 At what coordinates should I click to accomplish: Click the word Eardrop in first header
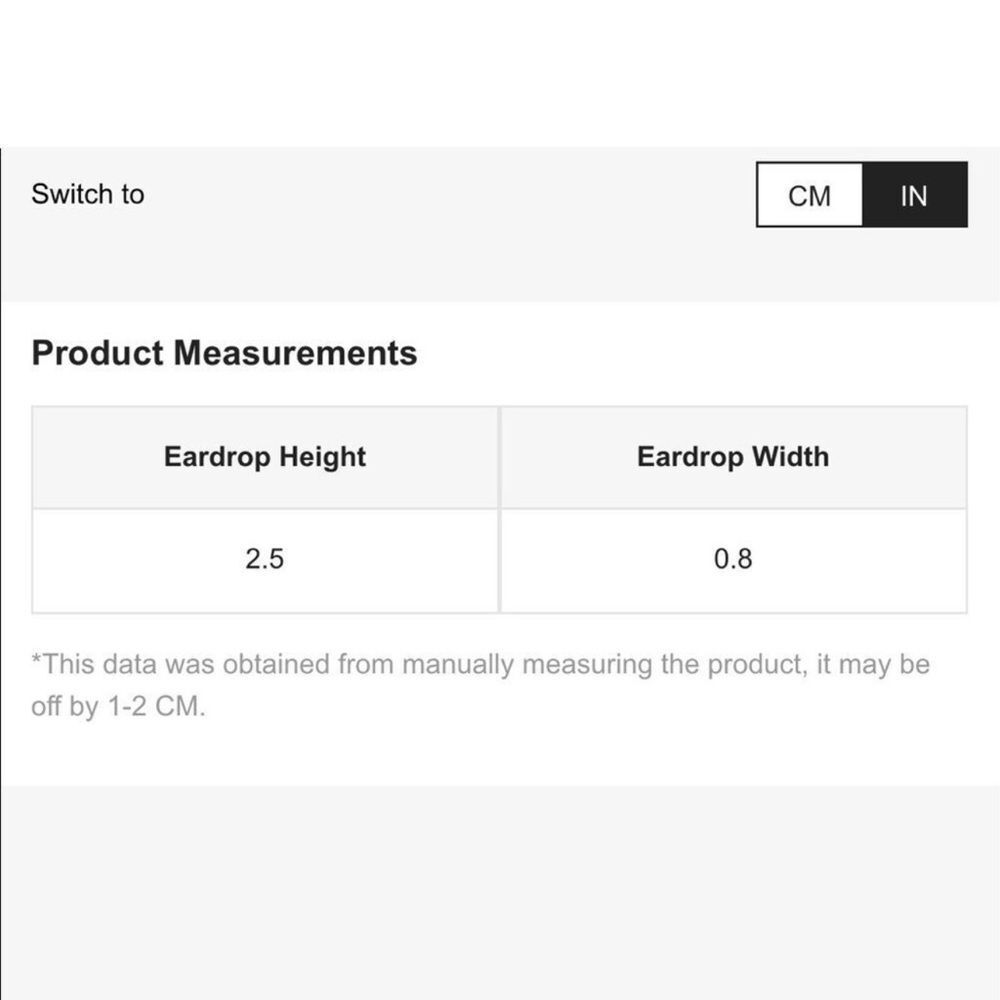coord(217,457)
